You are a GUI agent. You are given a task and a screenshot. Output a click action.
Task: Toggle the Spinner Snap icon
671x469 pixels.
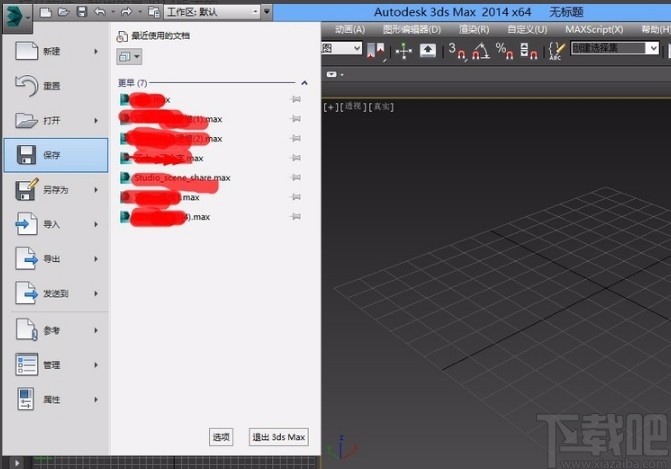point(528,51)
